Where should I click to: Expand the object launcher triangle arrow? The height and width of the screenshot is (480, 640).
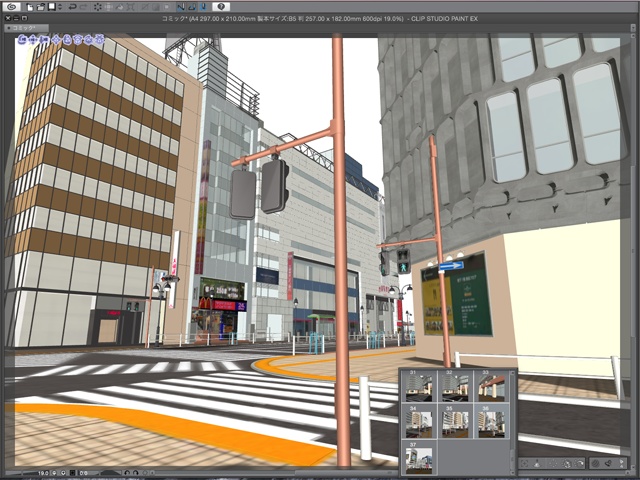click(622, 464)
